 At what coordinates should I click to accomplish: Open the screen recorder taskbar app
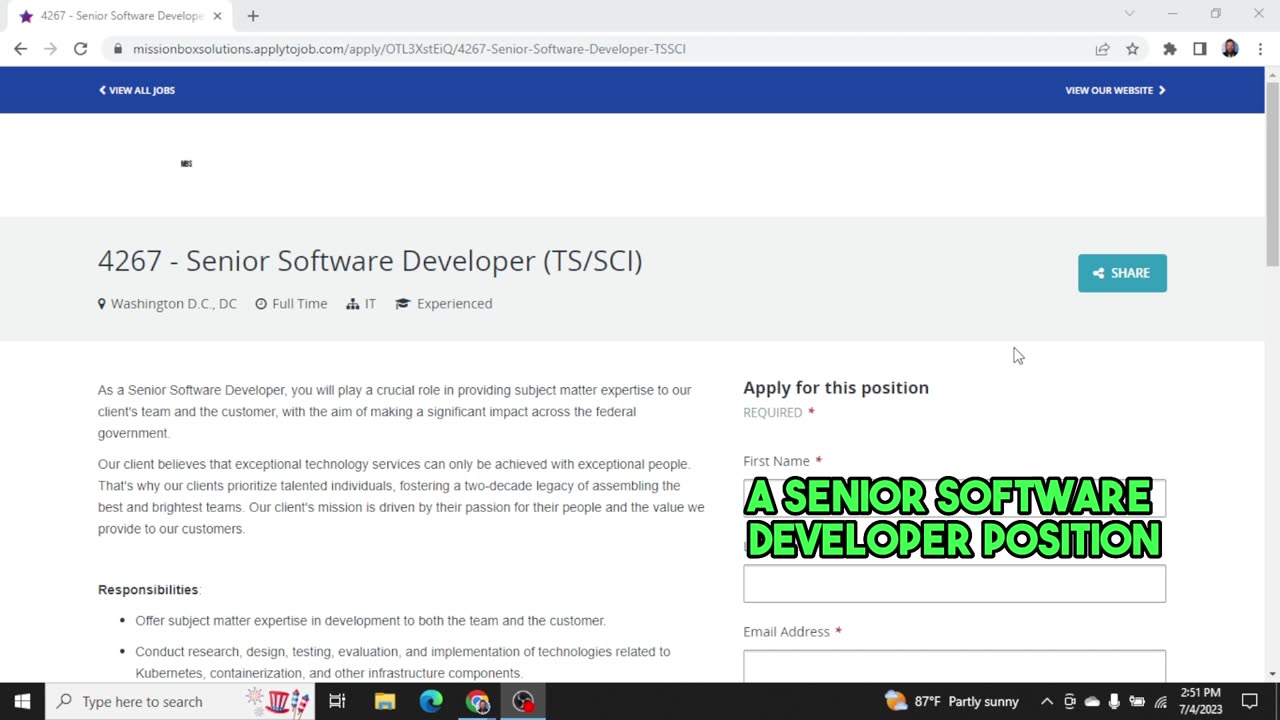(x=523, y=701)
